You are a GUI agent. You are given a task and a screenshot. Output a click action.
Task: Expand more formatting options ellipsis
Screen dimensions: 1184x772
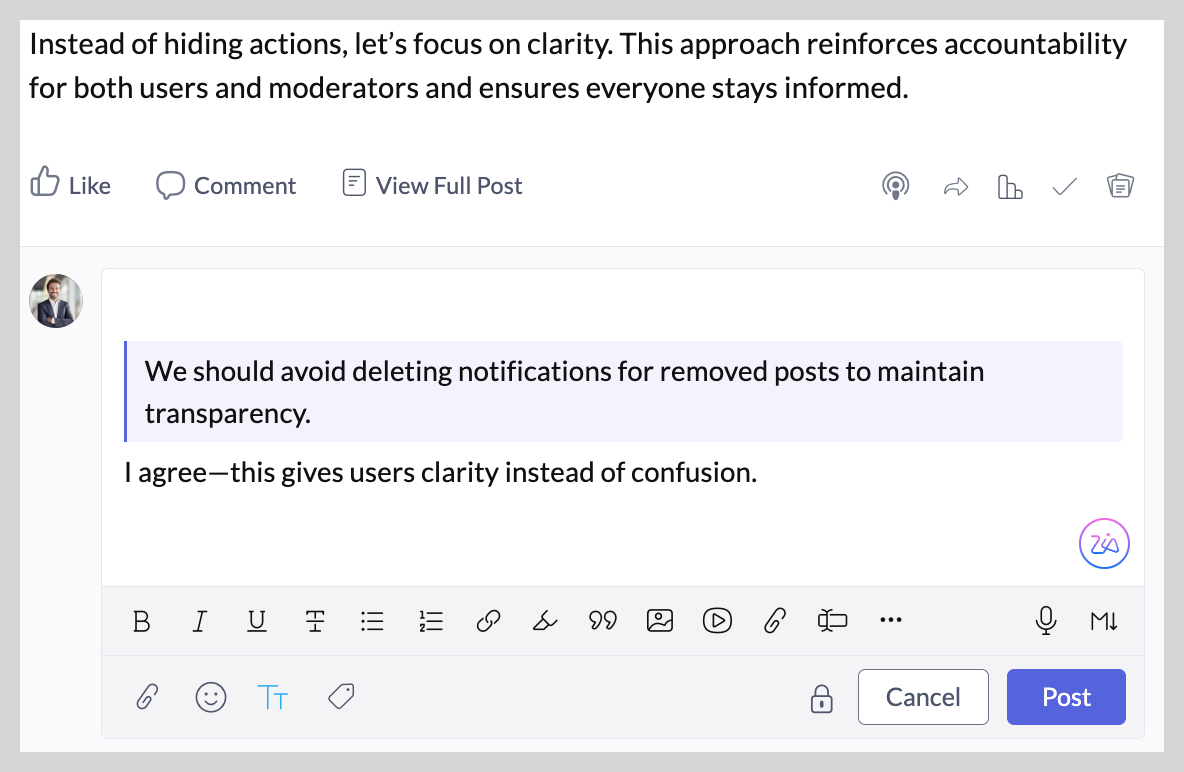click(891, 620)
